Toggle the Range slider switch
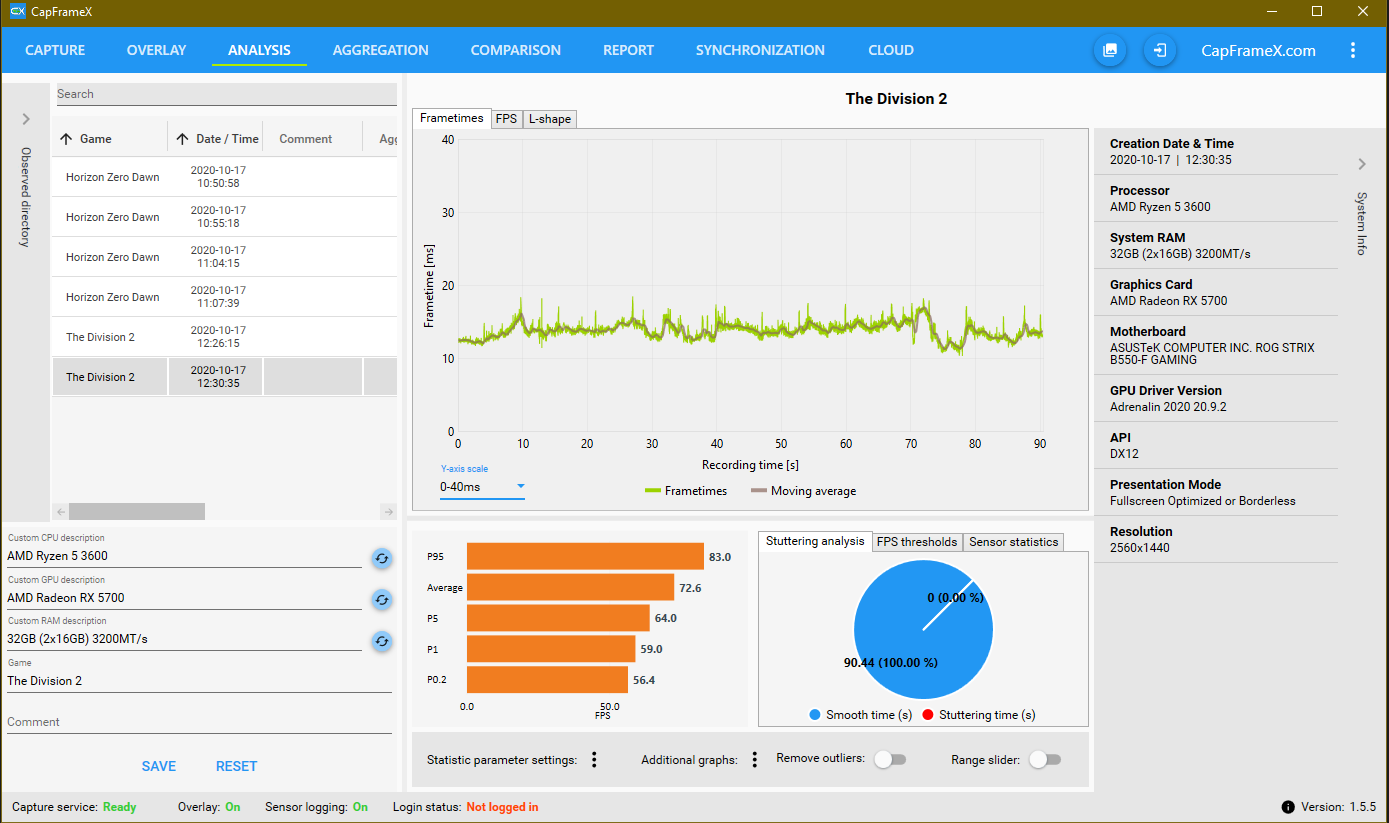 pos(1044,759)
